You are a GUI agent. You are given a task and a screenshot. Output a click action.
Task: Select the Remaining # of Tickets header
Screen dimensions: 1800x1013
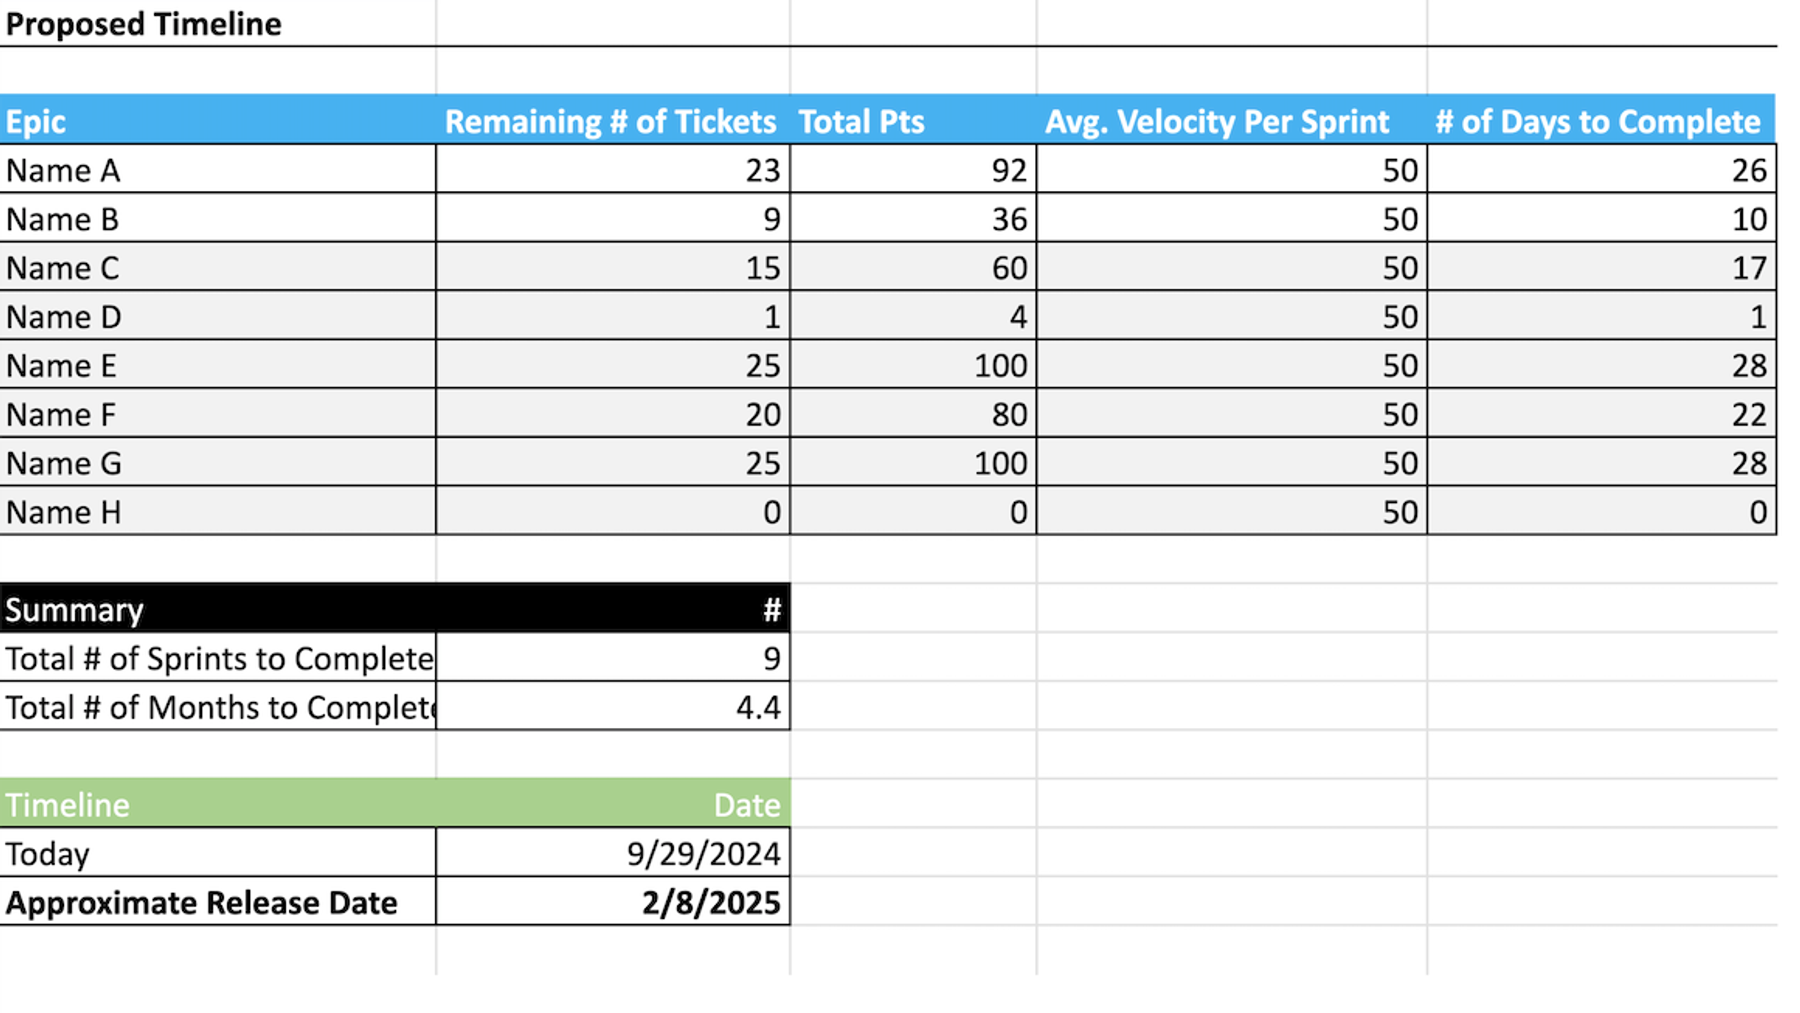pyautogui.click(x=613, y=120)
